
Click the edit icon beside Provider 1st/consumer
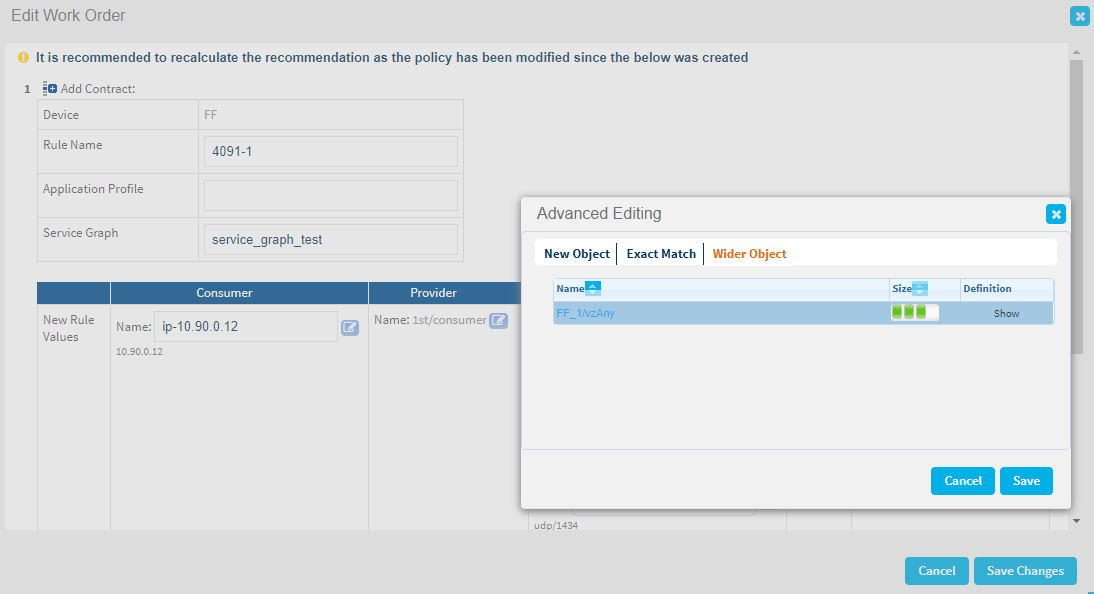coord(498,321)
